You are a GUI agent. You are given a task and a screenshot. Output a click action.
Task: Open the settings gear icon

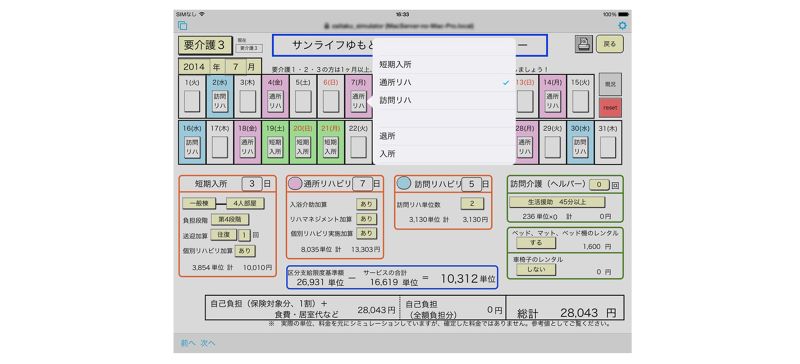pyautogui.click(x=622, y=26)
